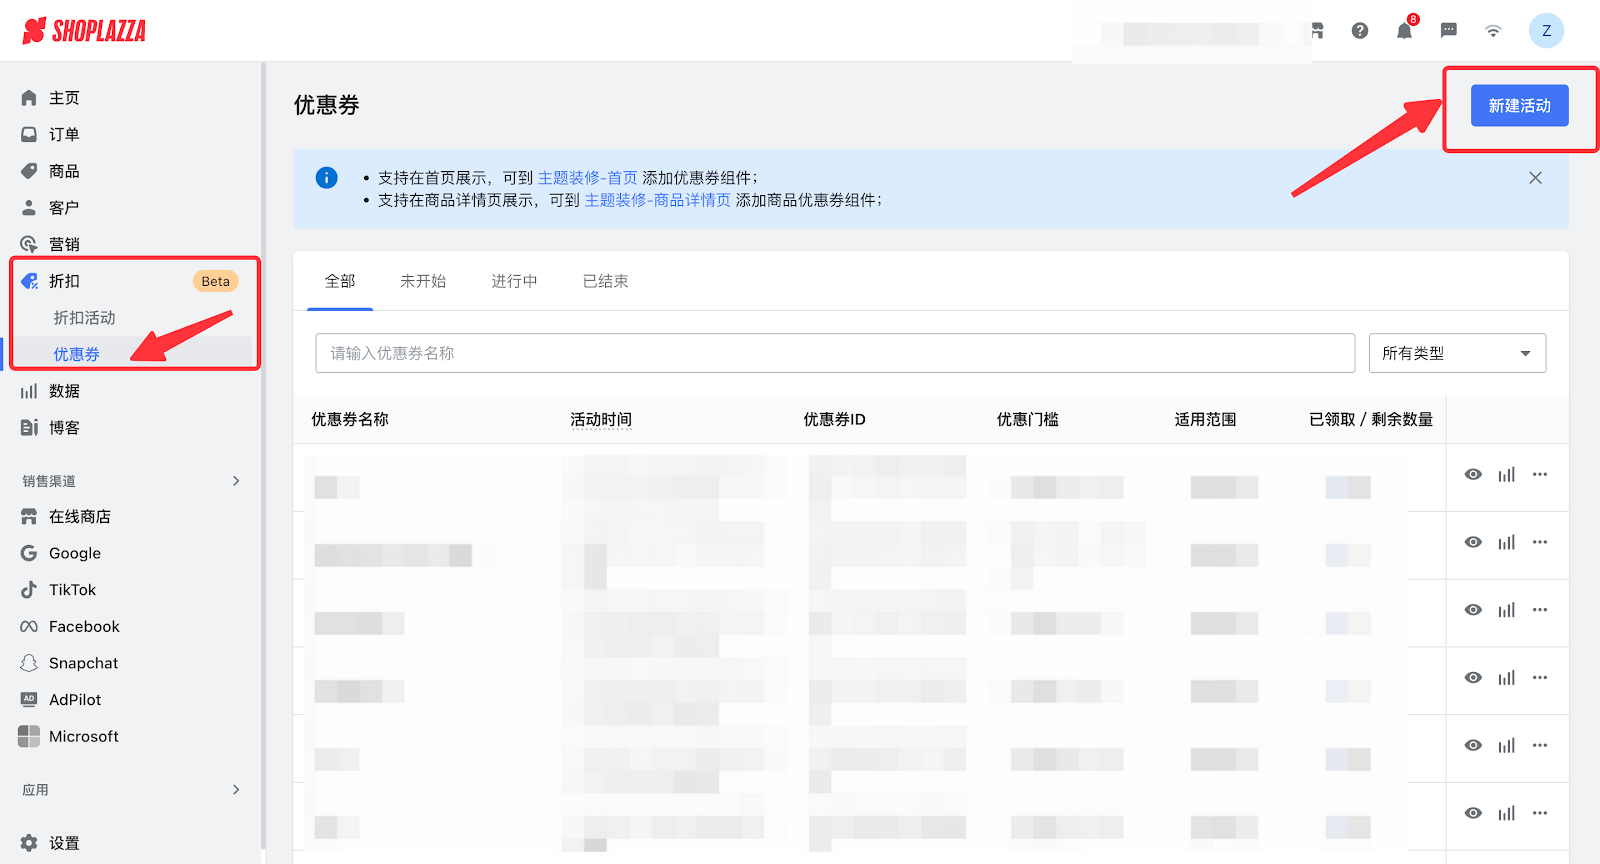The width and height of the screenshot is (1600, 864).
Task: Open the help question mark icon
Action: coord(1360,31)
